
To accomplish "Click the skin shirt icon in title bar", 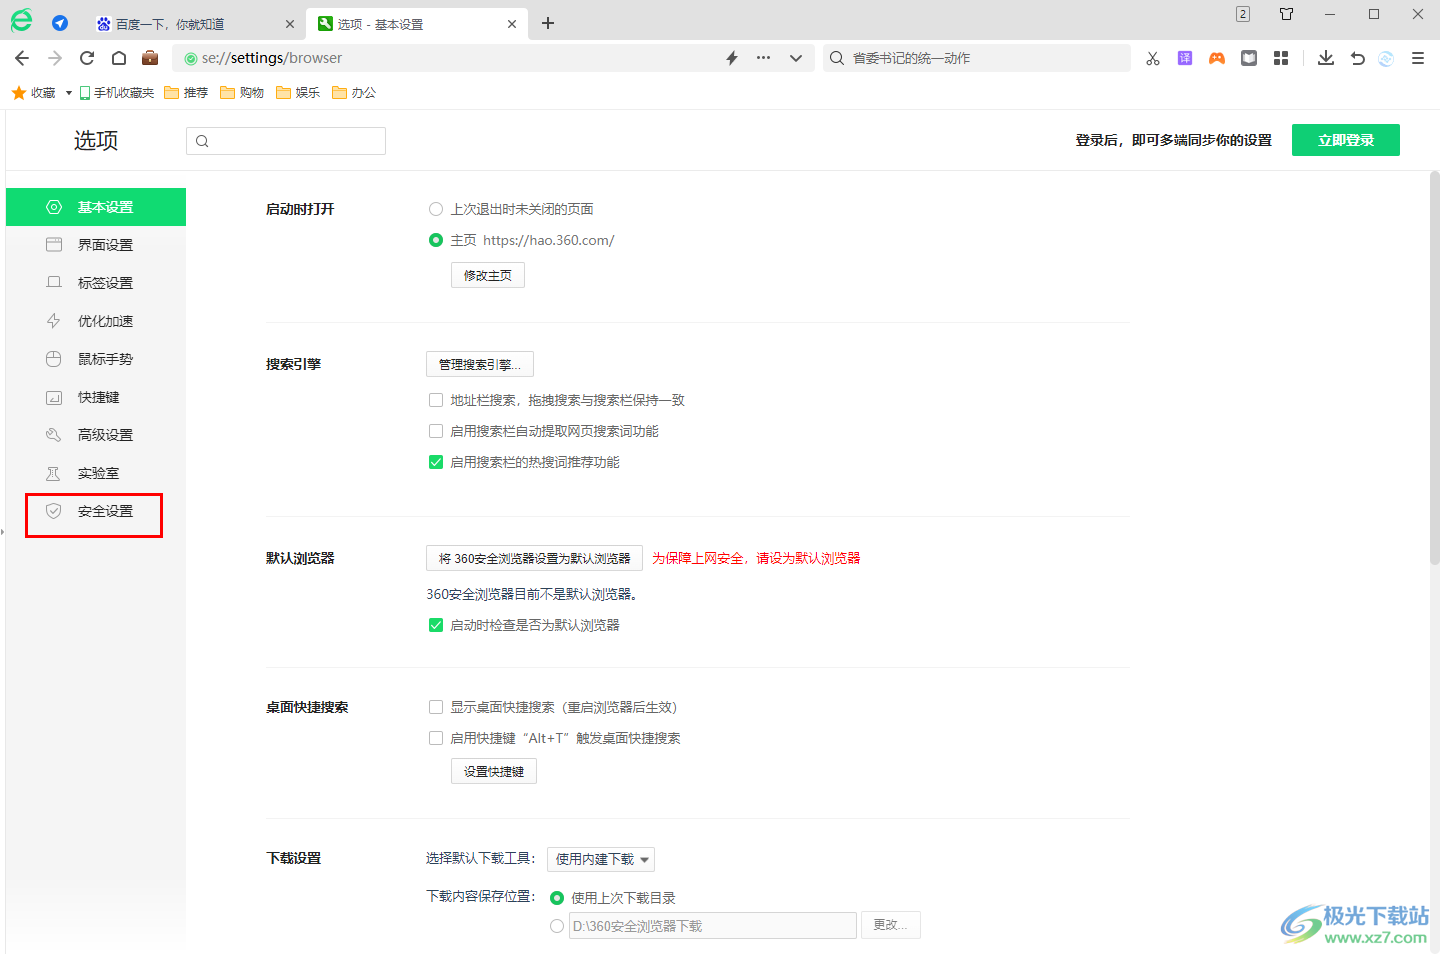I will (x=1287, y=14).
